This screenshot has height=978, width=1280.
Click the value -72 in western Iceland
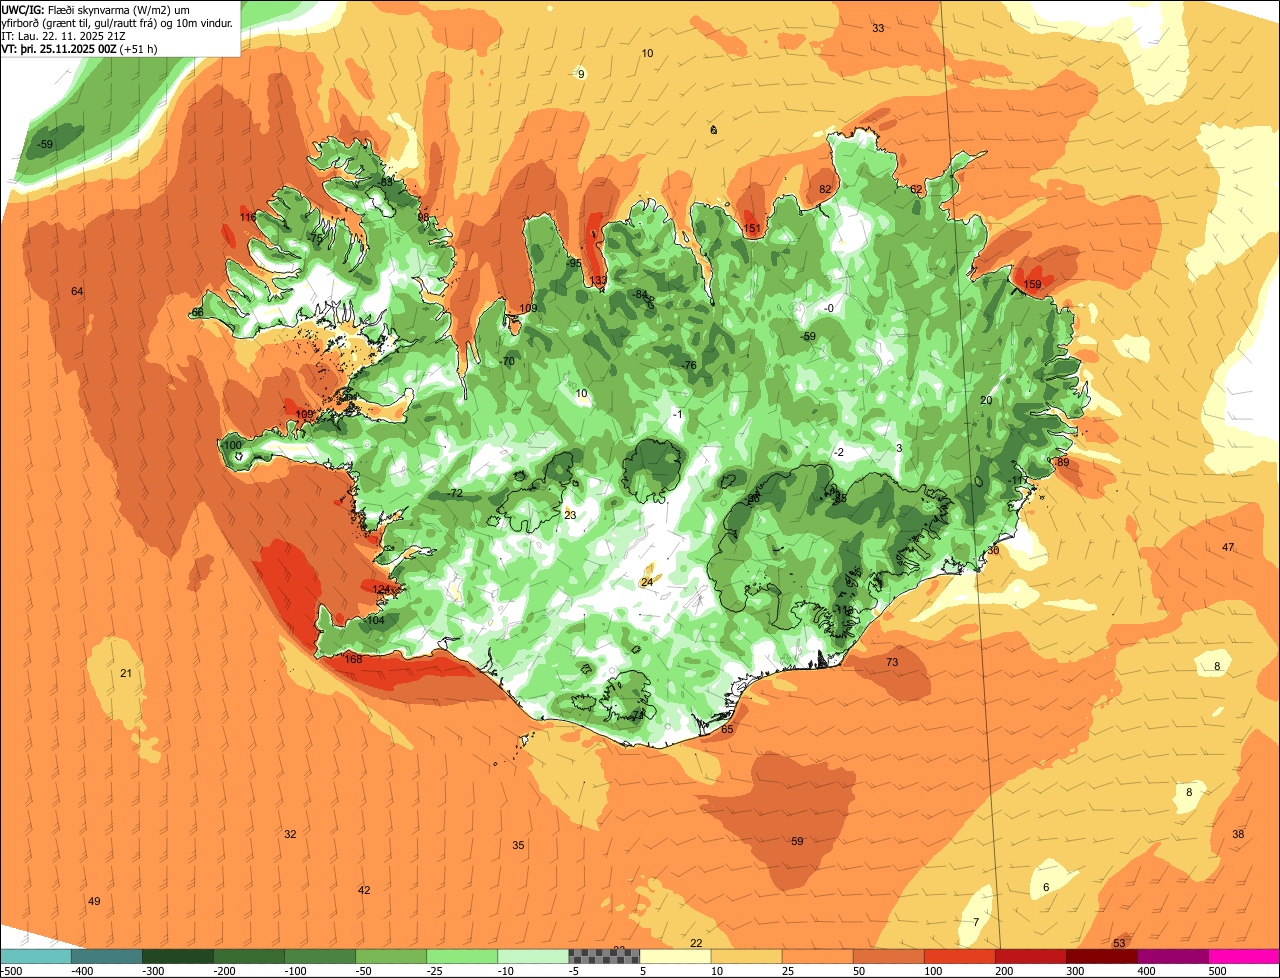click(456, 494)
